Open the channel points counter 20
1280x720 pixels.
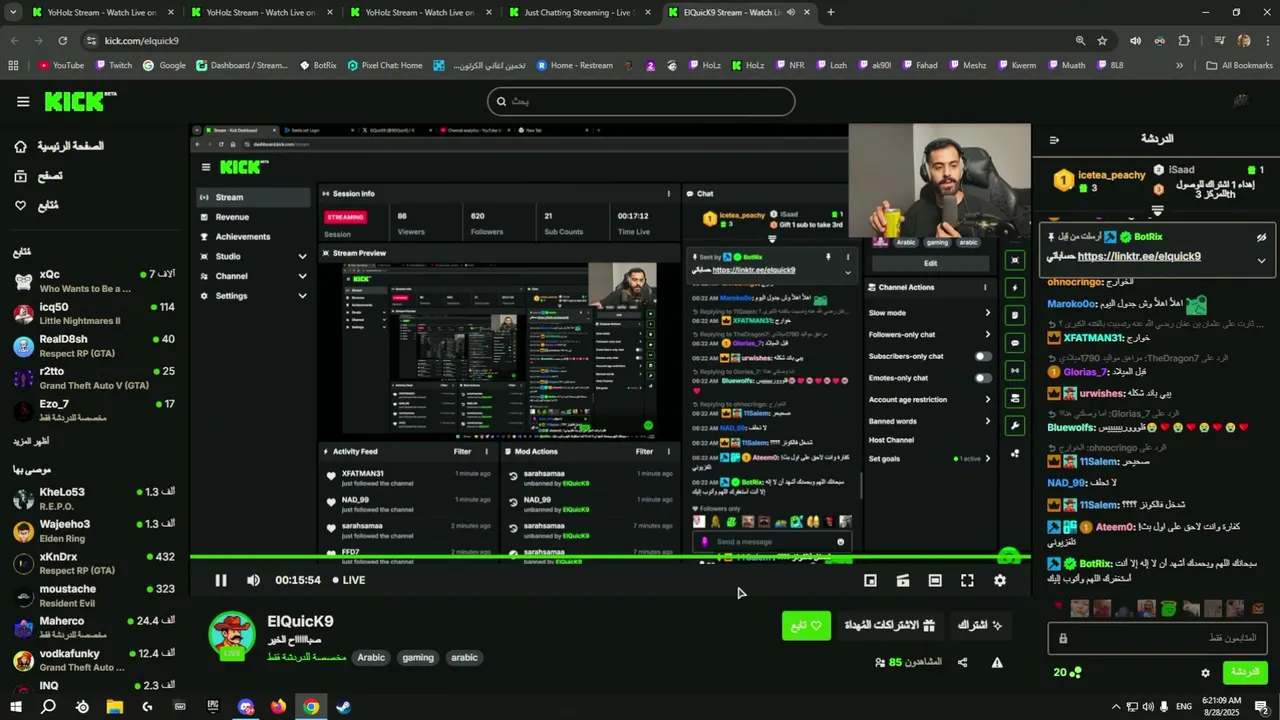[x=1067, y=673]
